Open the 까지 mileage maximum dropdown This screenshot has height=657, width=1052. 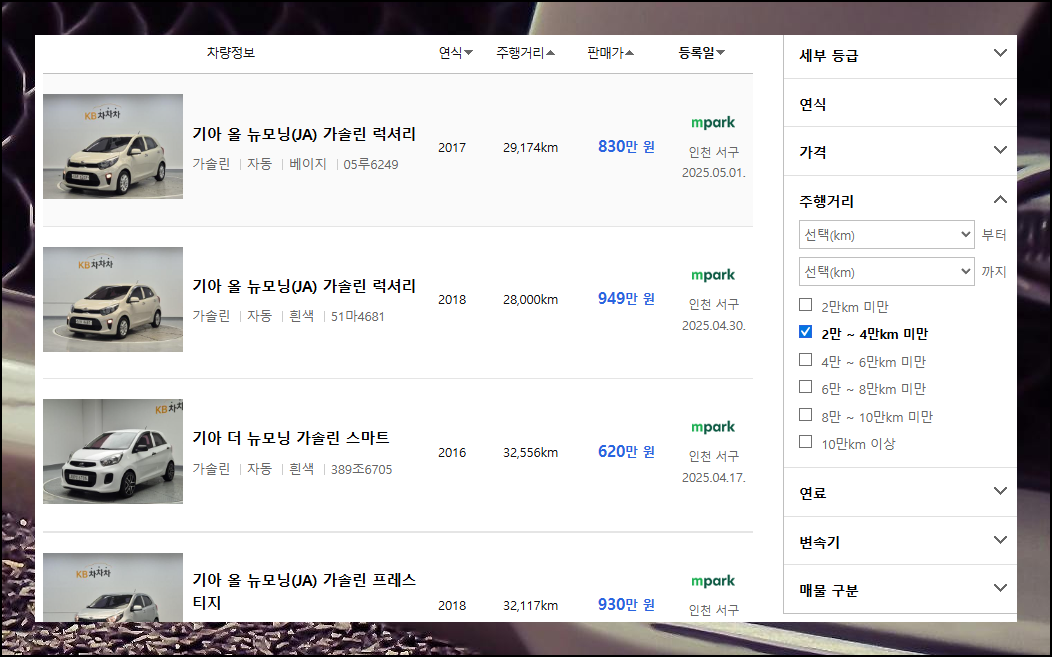886,272
